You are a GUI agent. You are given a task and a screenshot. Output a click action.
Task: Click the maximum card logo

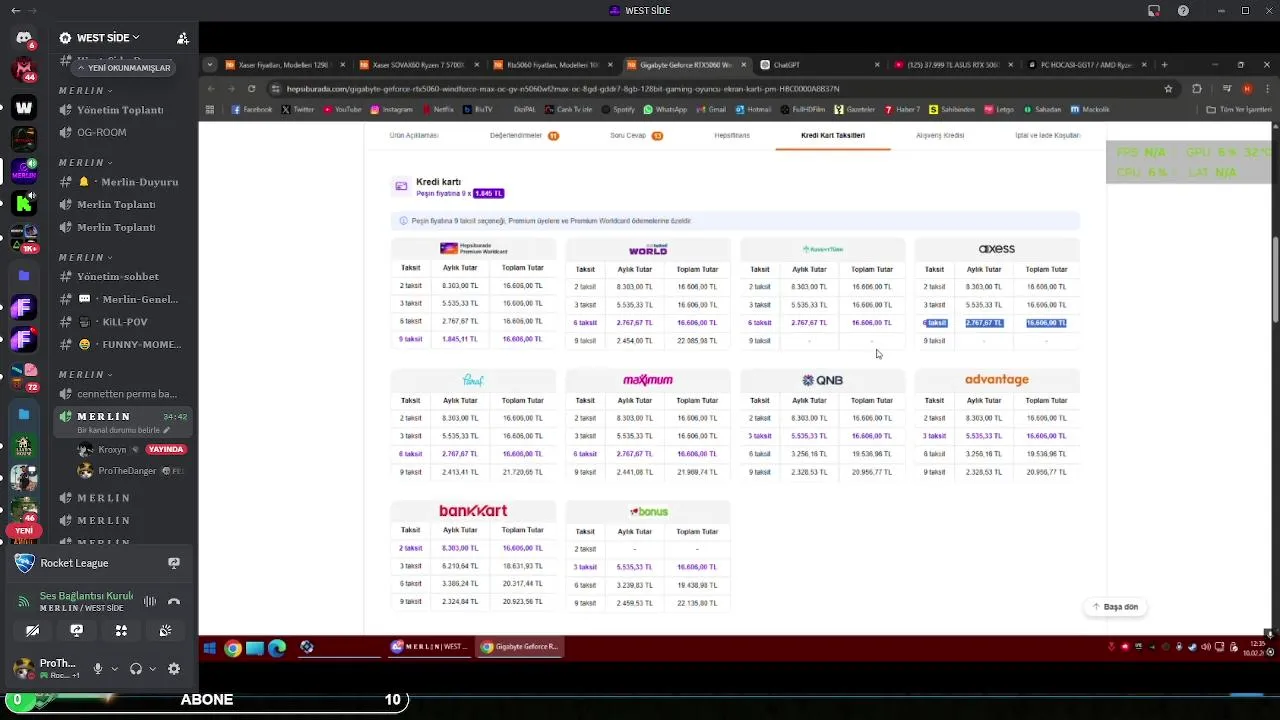648,380
